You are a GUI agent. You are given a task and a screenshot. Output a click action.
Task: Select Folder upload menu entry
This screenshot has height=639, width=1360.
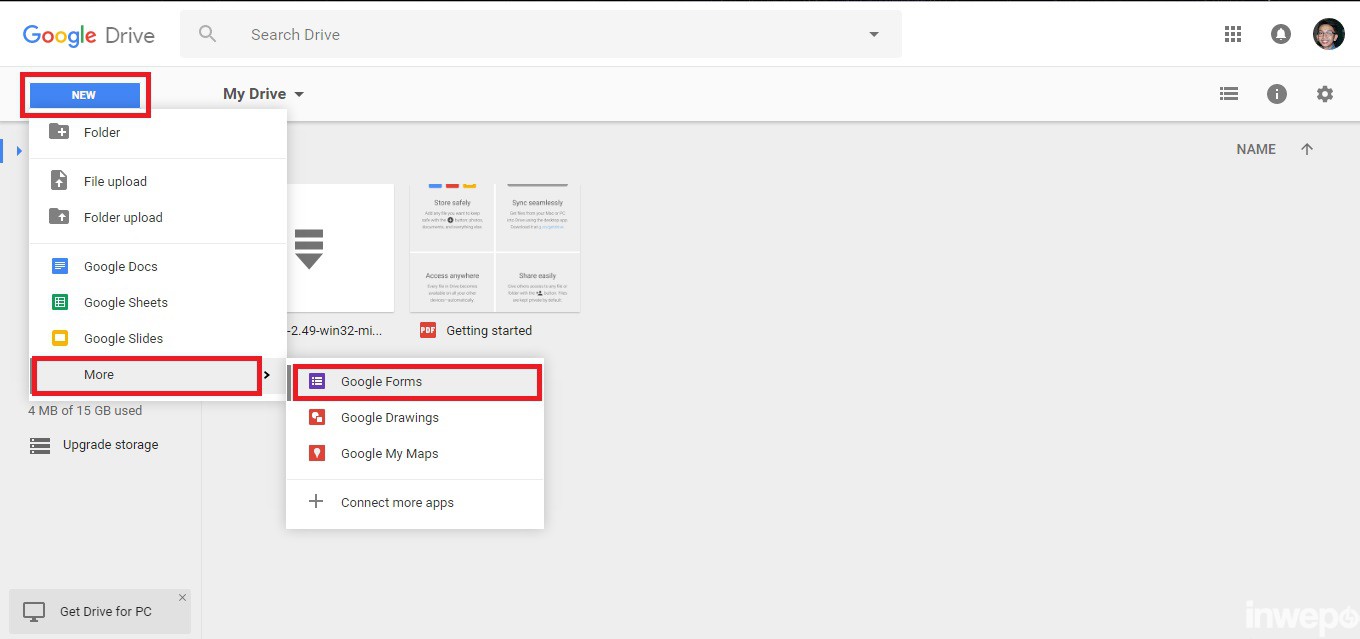tap(158, 217)
